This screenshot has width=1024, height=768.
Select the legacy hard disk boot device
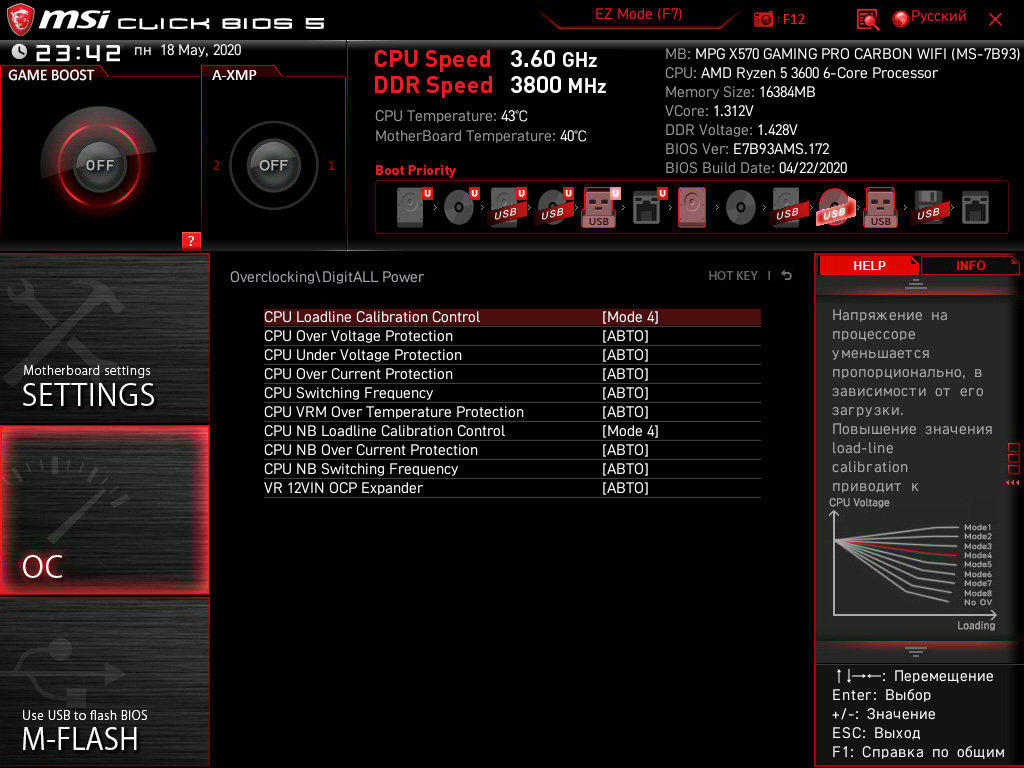coord(692,208)
